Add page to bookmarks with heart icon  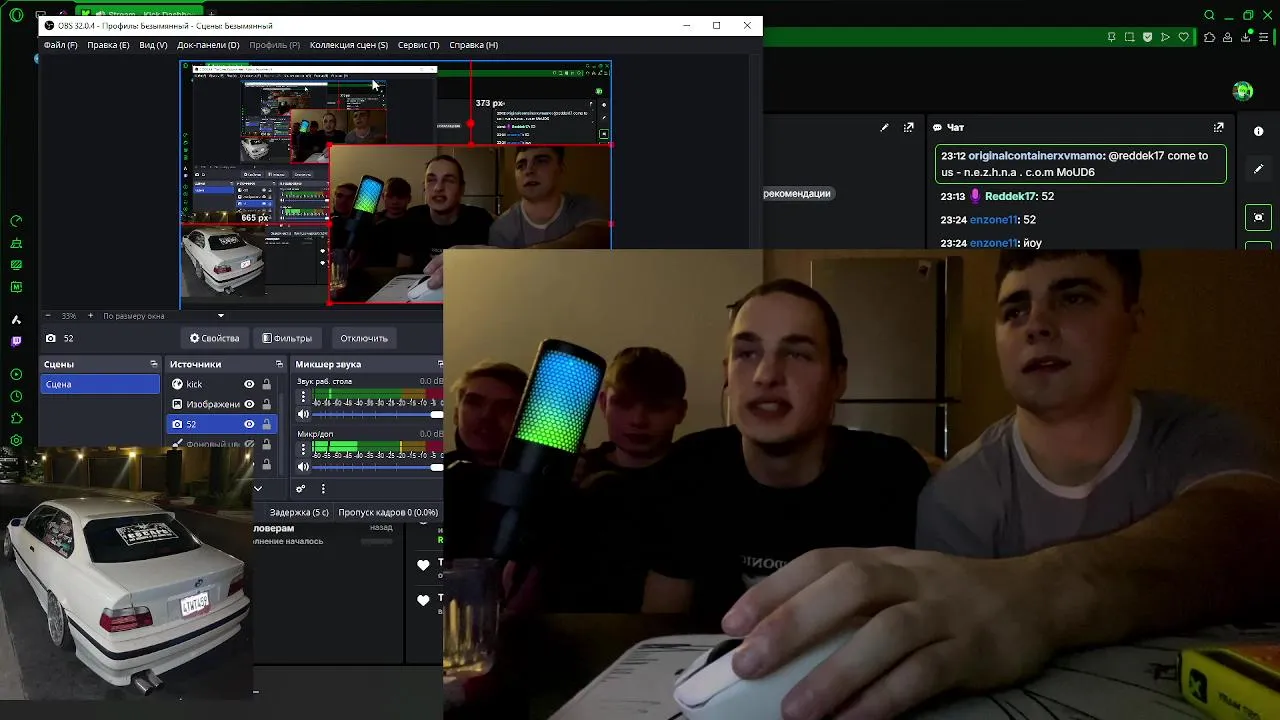coord(1184,37)
